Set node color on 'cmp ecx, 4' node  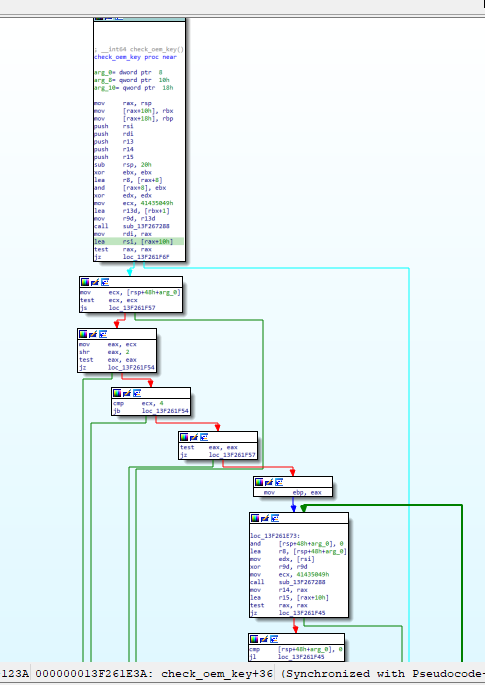(x=117, y=393)
